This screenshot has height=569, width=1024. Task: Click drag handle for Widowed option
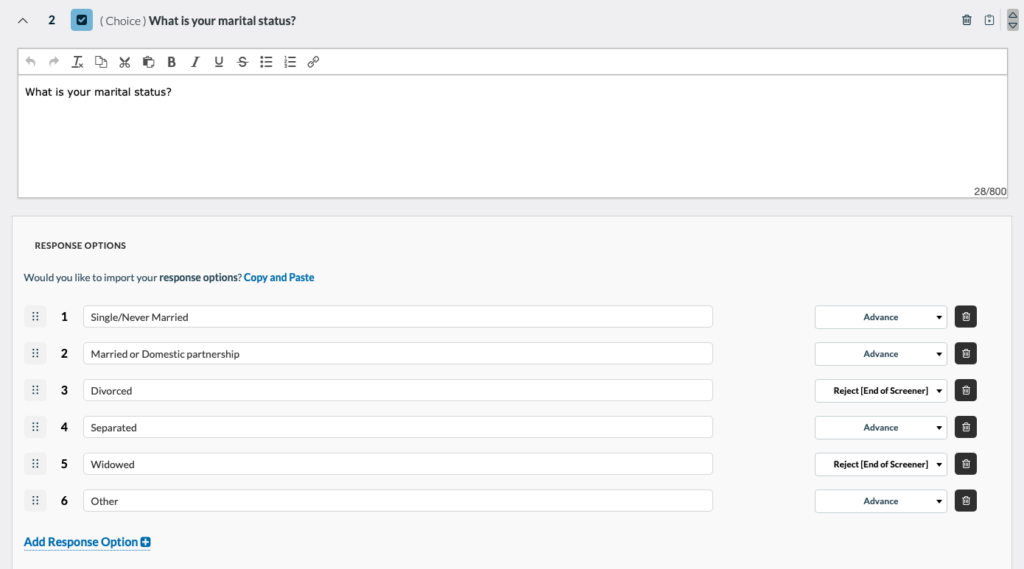35,464
